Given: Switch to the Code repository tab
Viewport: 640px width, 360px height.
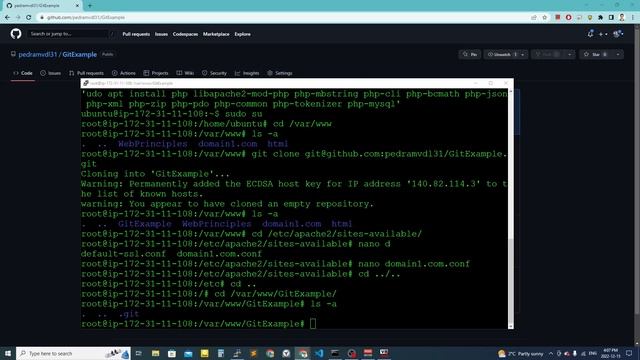Looking at the screenshot, I should 23,73.
